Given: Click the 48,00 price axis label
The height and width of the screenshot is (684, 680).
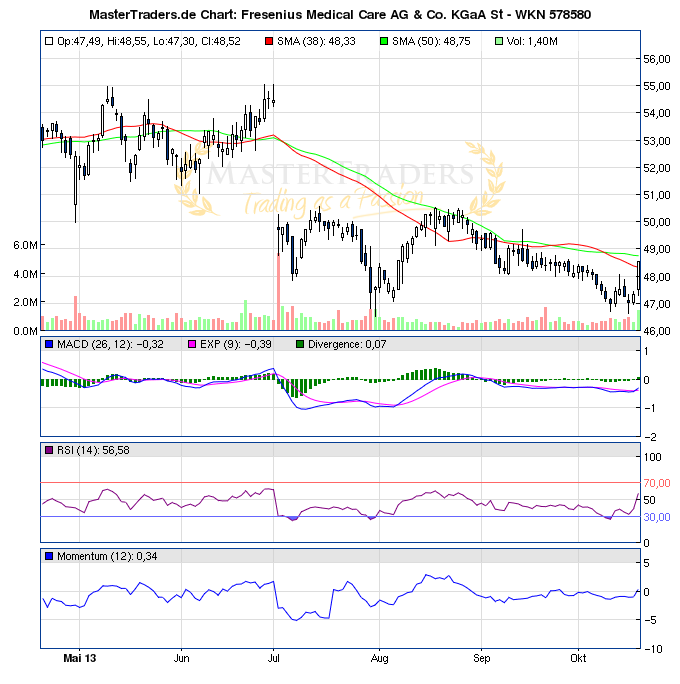Looking at the screenshot, I should pos(657,277).
